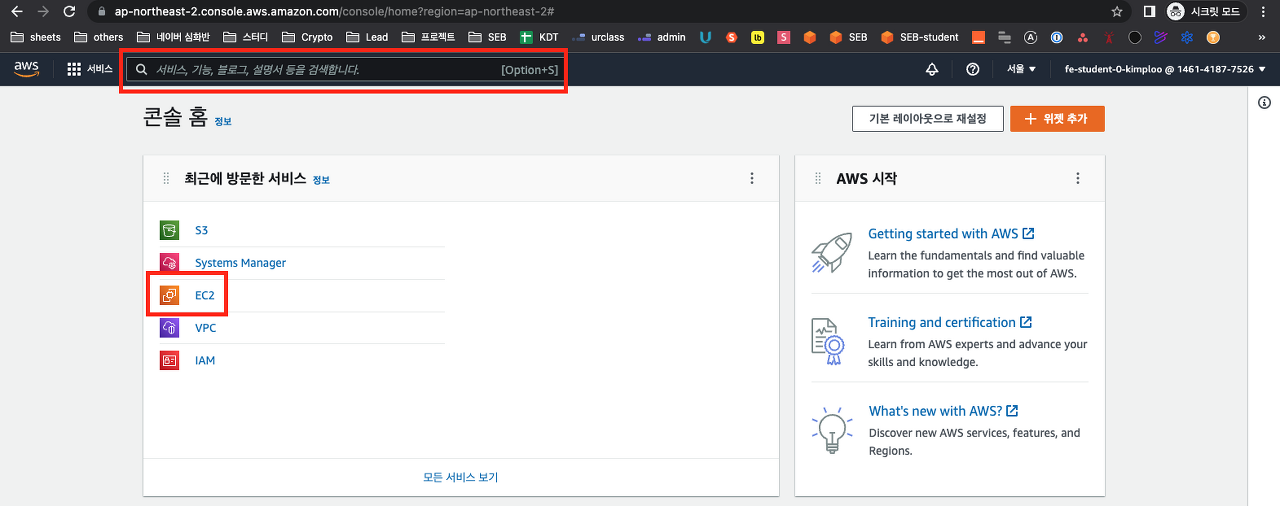The width and height of the screenshot is (1280, 506).
Task: Click the info circle icon on the right edge
Action: pos(1264,102)
